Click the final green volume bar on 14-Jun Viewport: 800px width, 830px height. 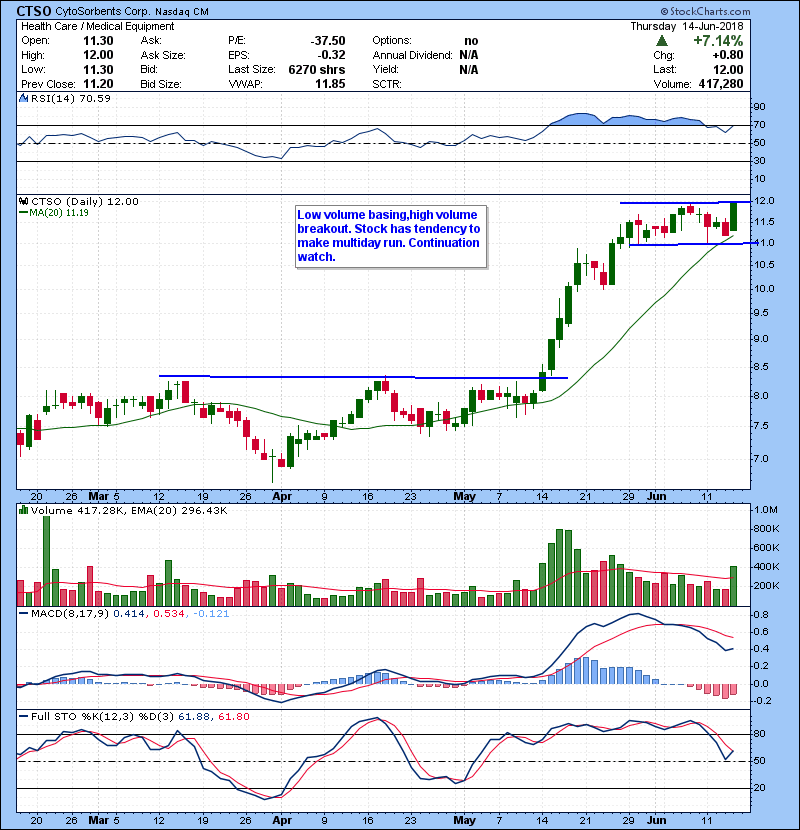[x=733, y=586]
